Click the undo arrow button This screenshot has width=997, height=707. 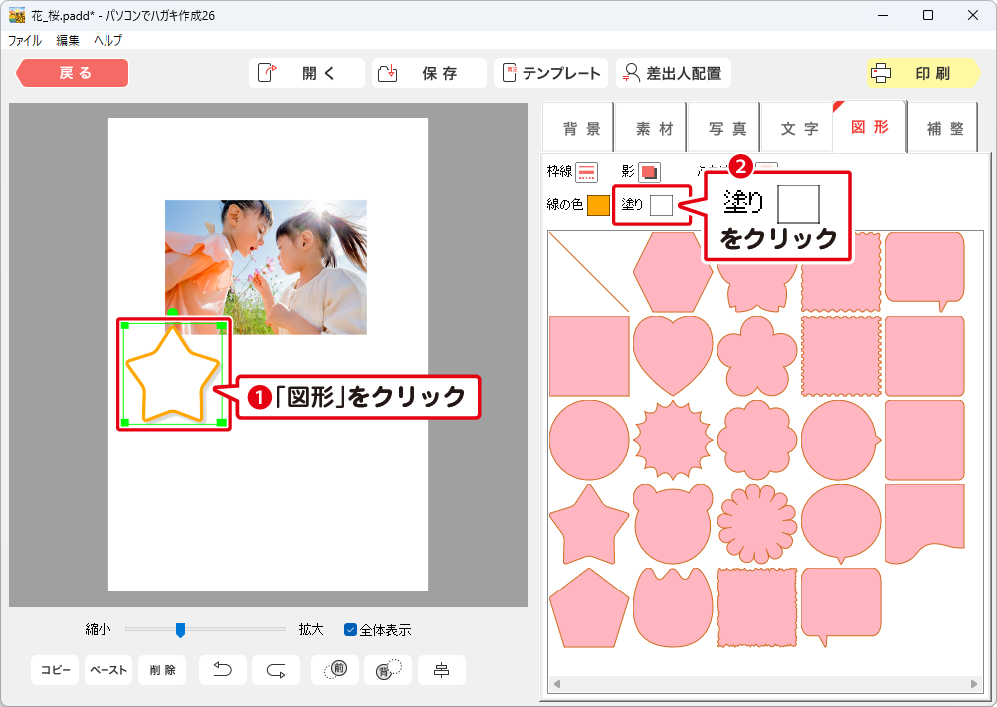223,670
